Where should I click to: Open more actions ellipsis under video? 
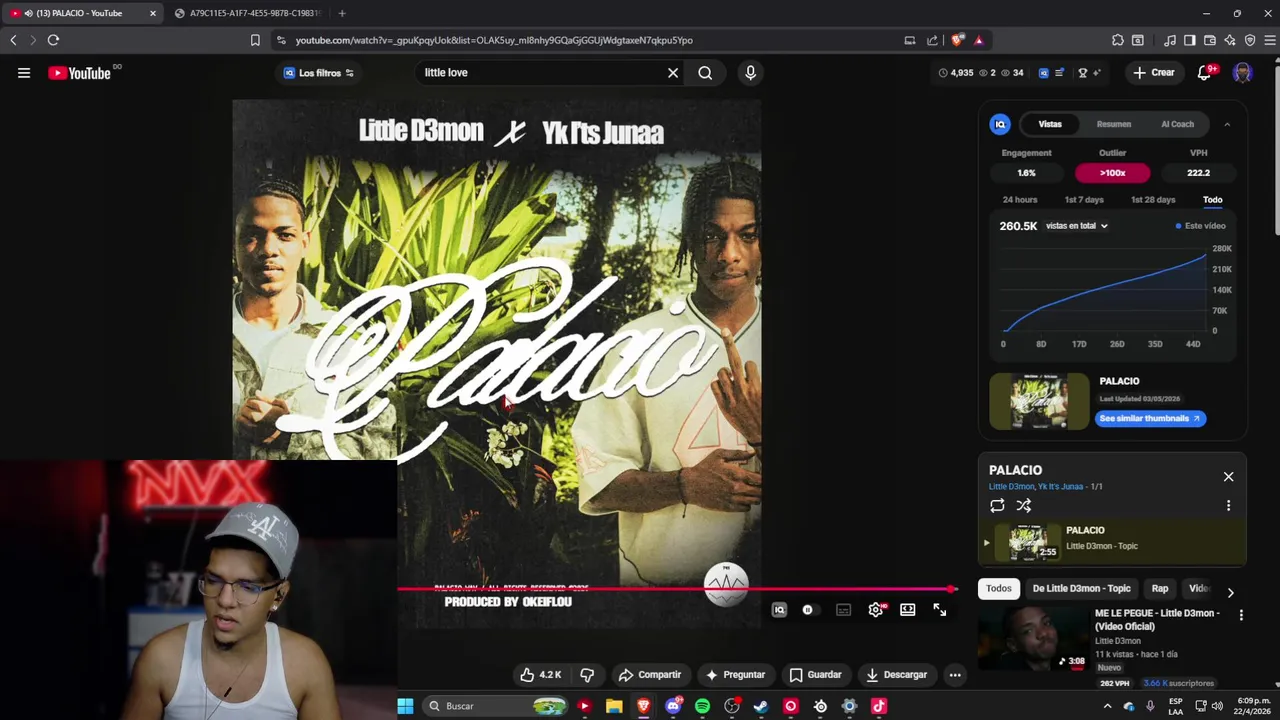pos(955,675)
